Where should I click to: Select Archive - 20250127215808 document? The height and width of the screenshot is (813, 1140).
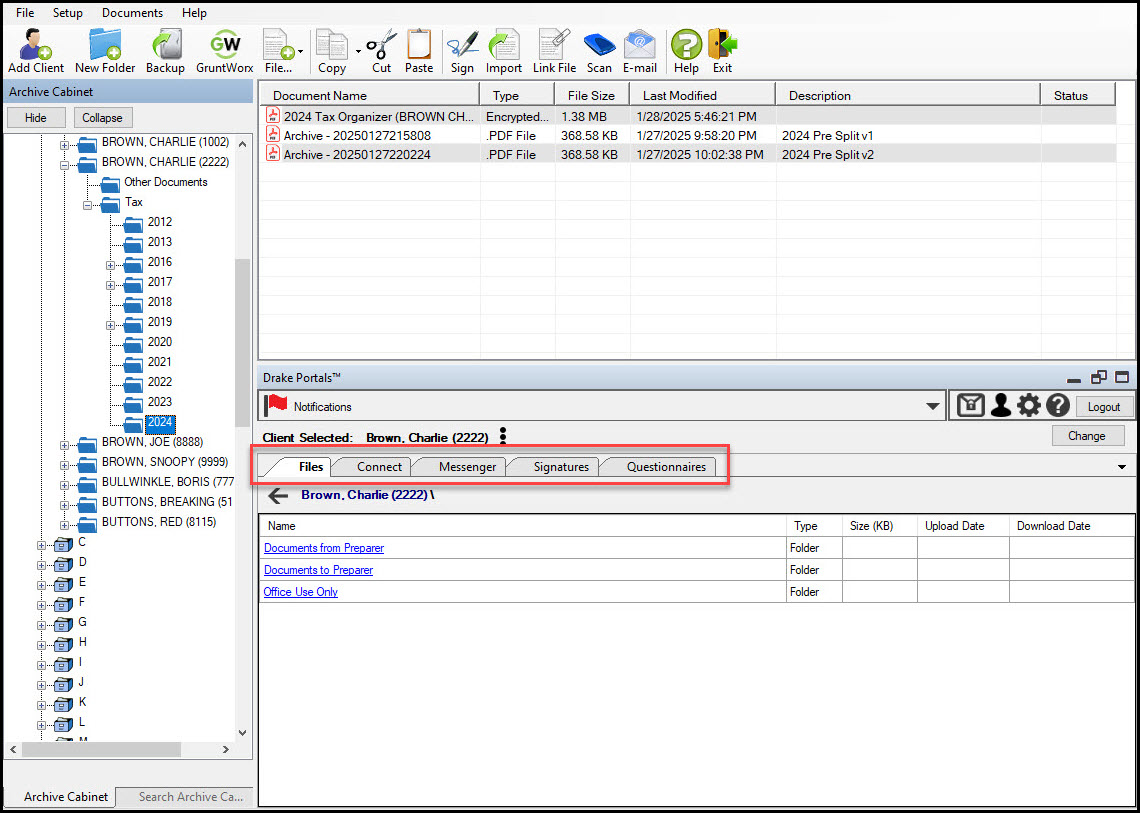357,135
